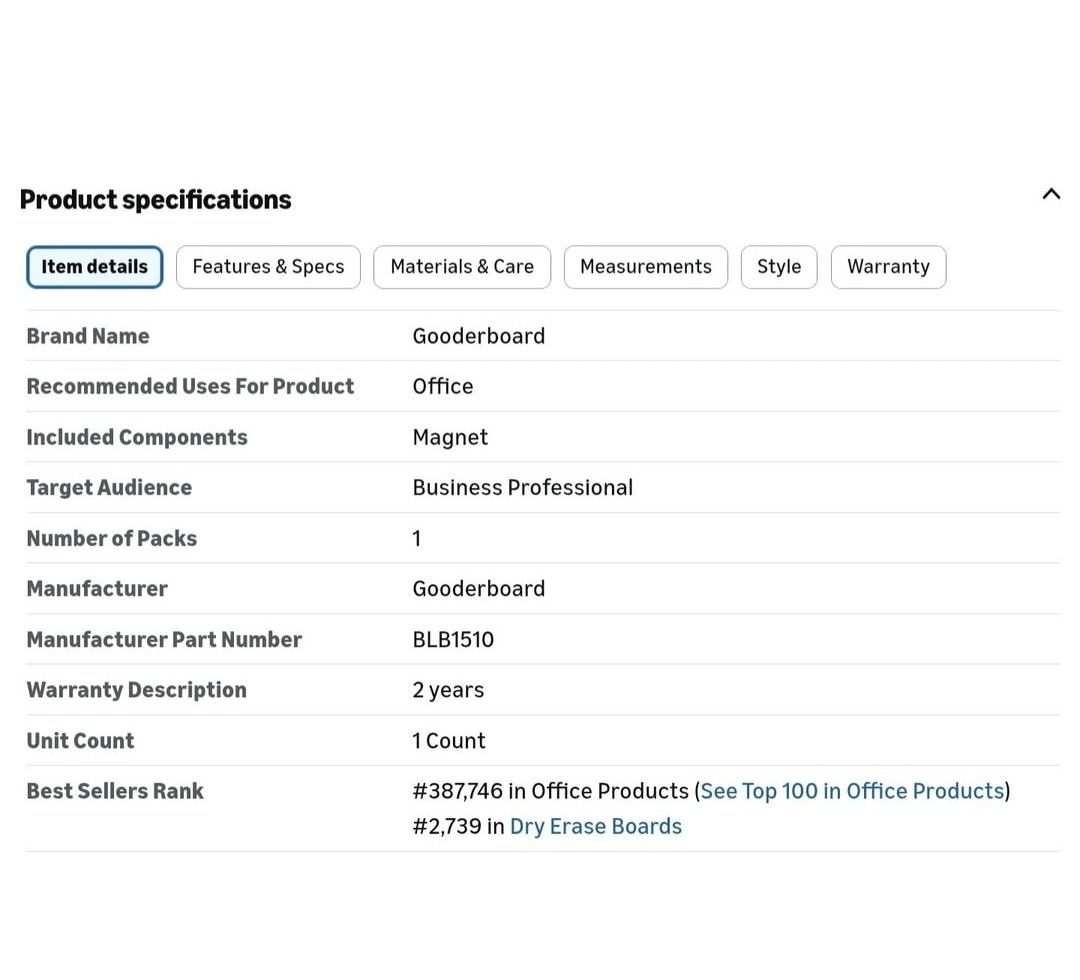Select the Gooderboard brand name value
Image resolution: width=1080 pixels, height=980 pixels.
[479, 336]
